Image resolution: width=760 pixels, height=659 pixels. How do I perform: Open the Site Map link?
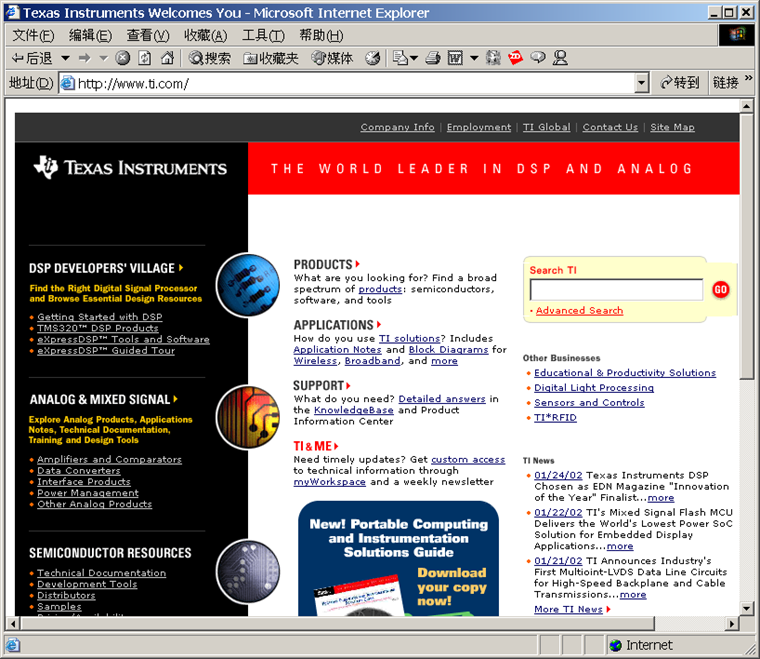tap(672, 127)
